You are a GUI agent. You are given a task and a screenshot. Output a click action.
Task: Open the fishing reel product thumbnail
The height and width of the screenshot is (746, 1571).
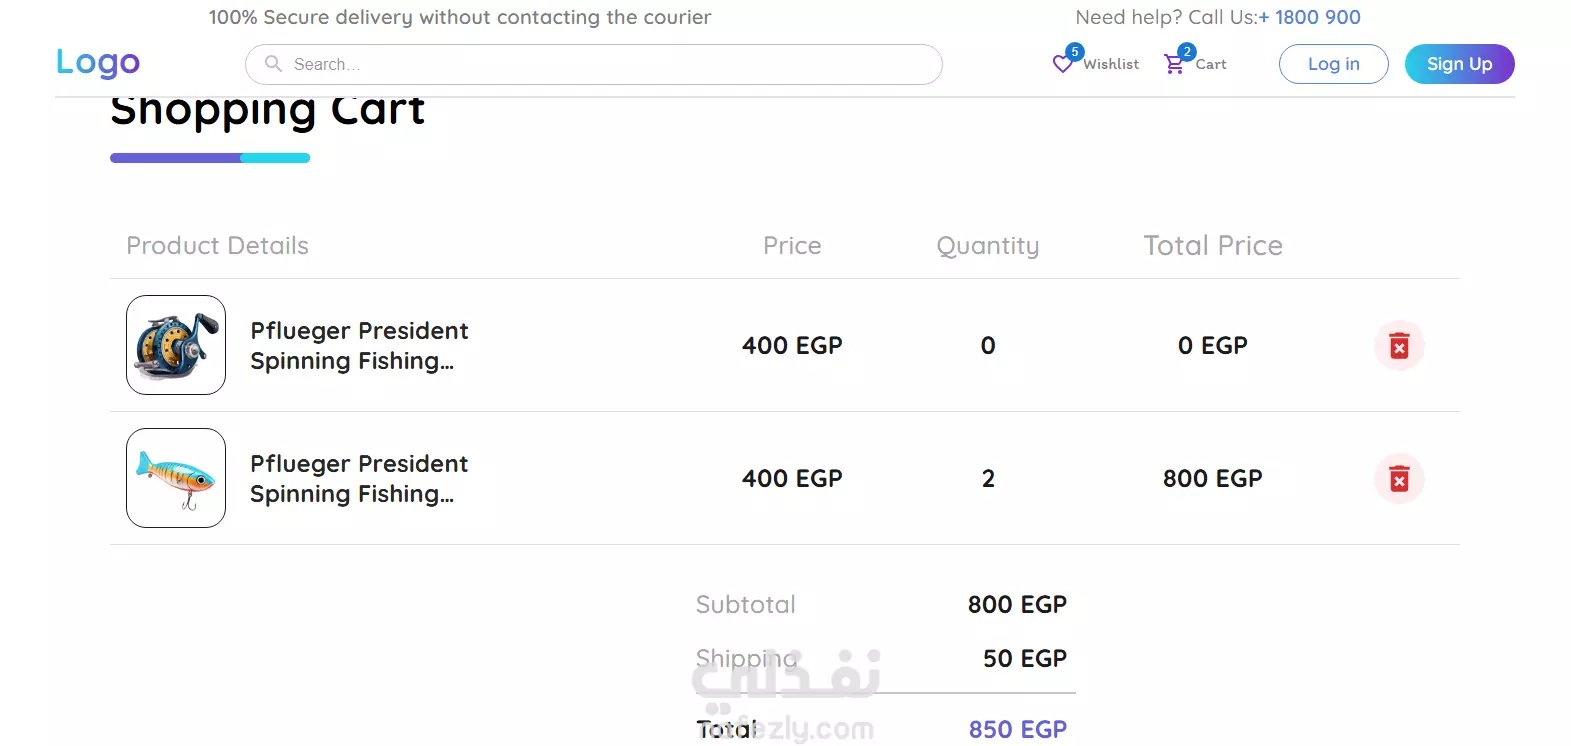point(176,345)
